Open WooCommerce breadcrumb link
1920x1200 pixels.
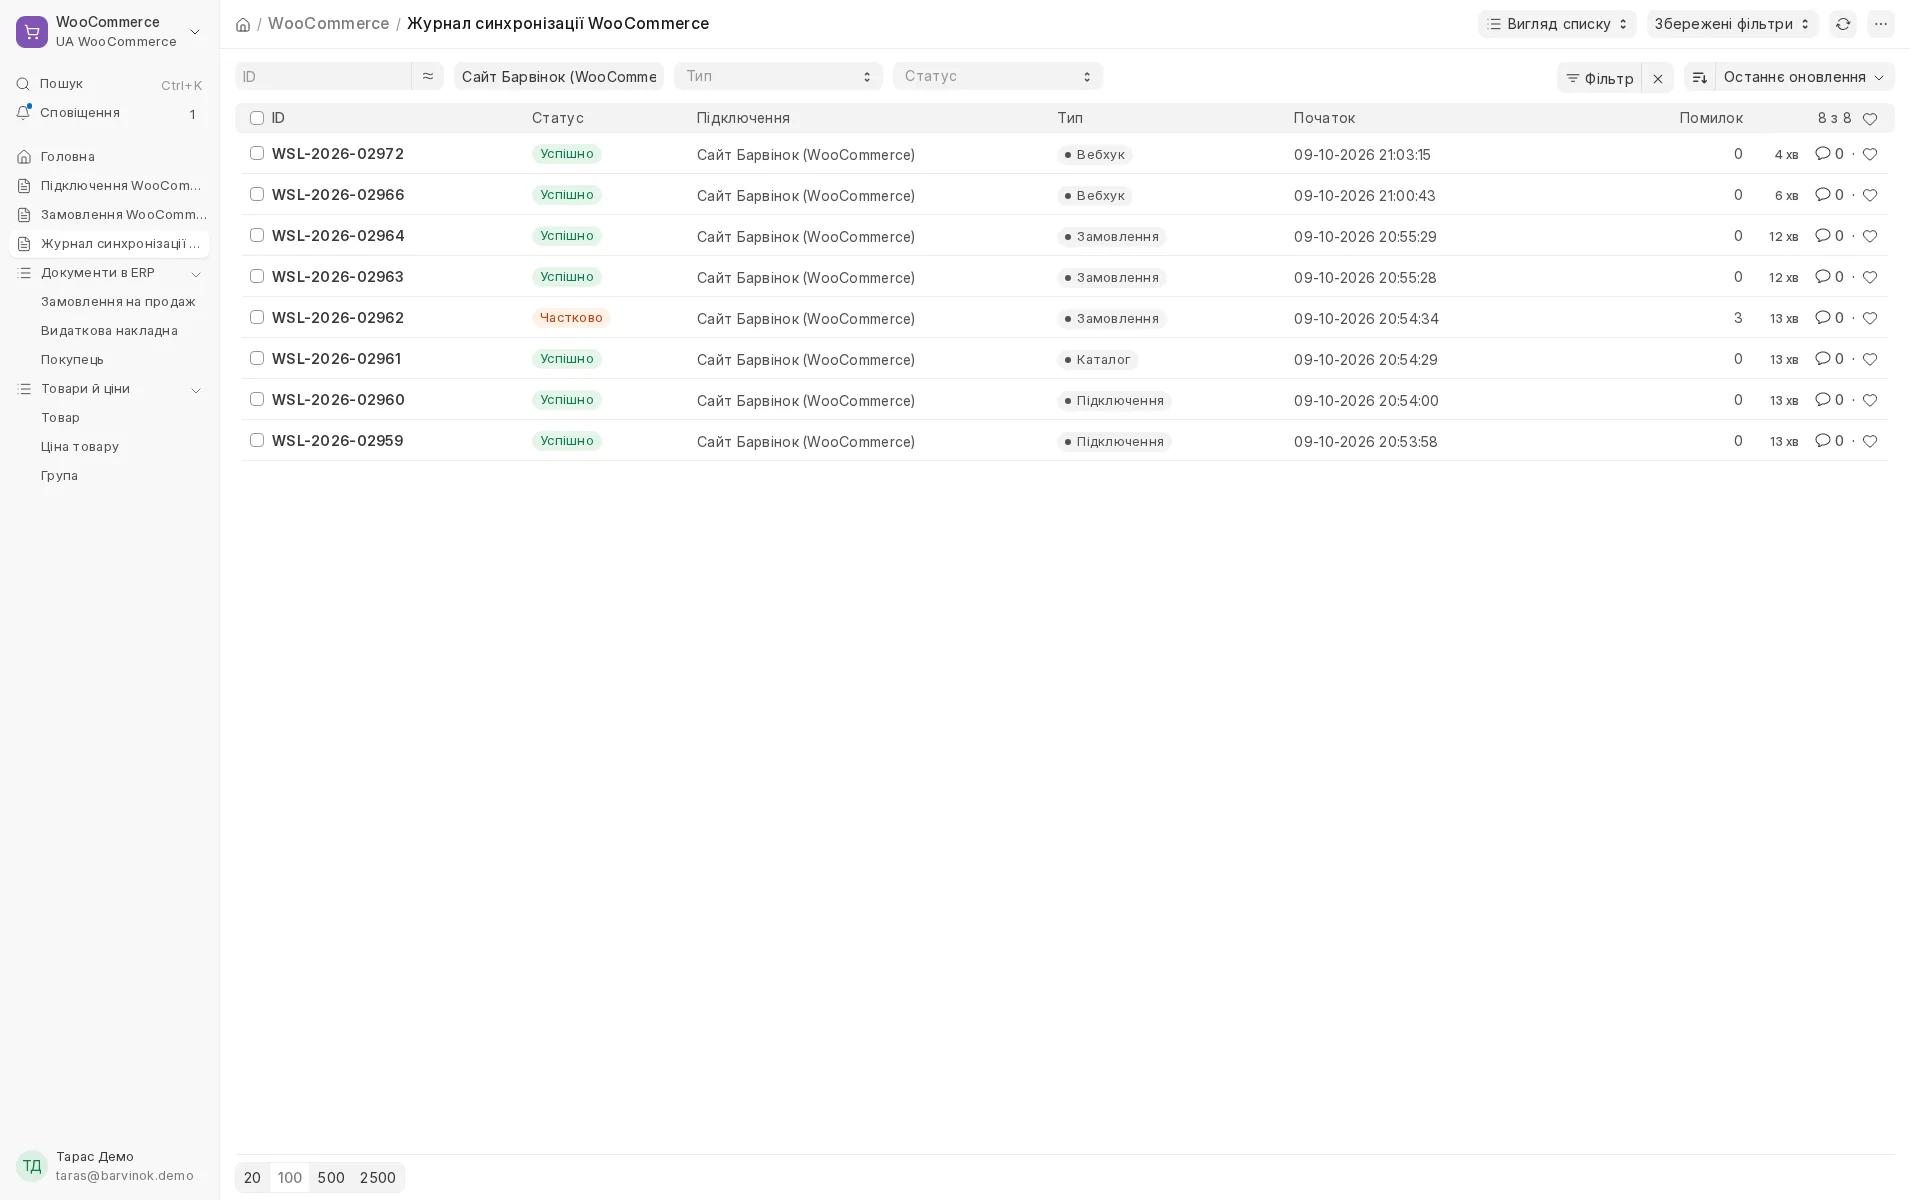point(328,23)
